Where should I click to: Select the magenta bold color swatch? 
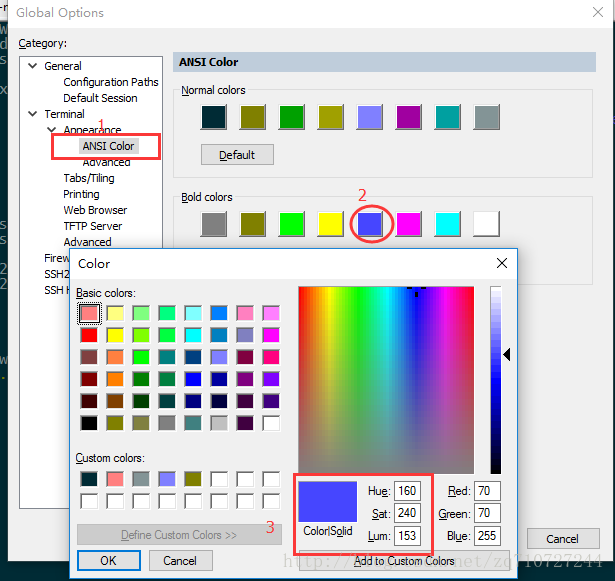pyautogui.click(x=409, y=224)
